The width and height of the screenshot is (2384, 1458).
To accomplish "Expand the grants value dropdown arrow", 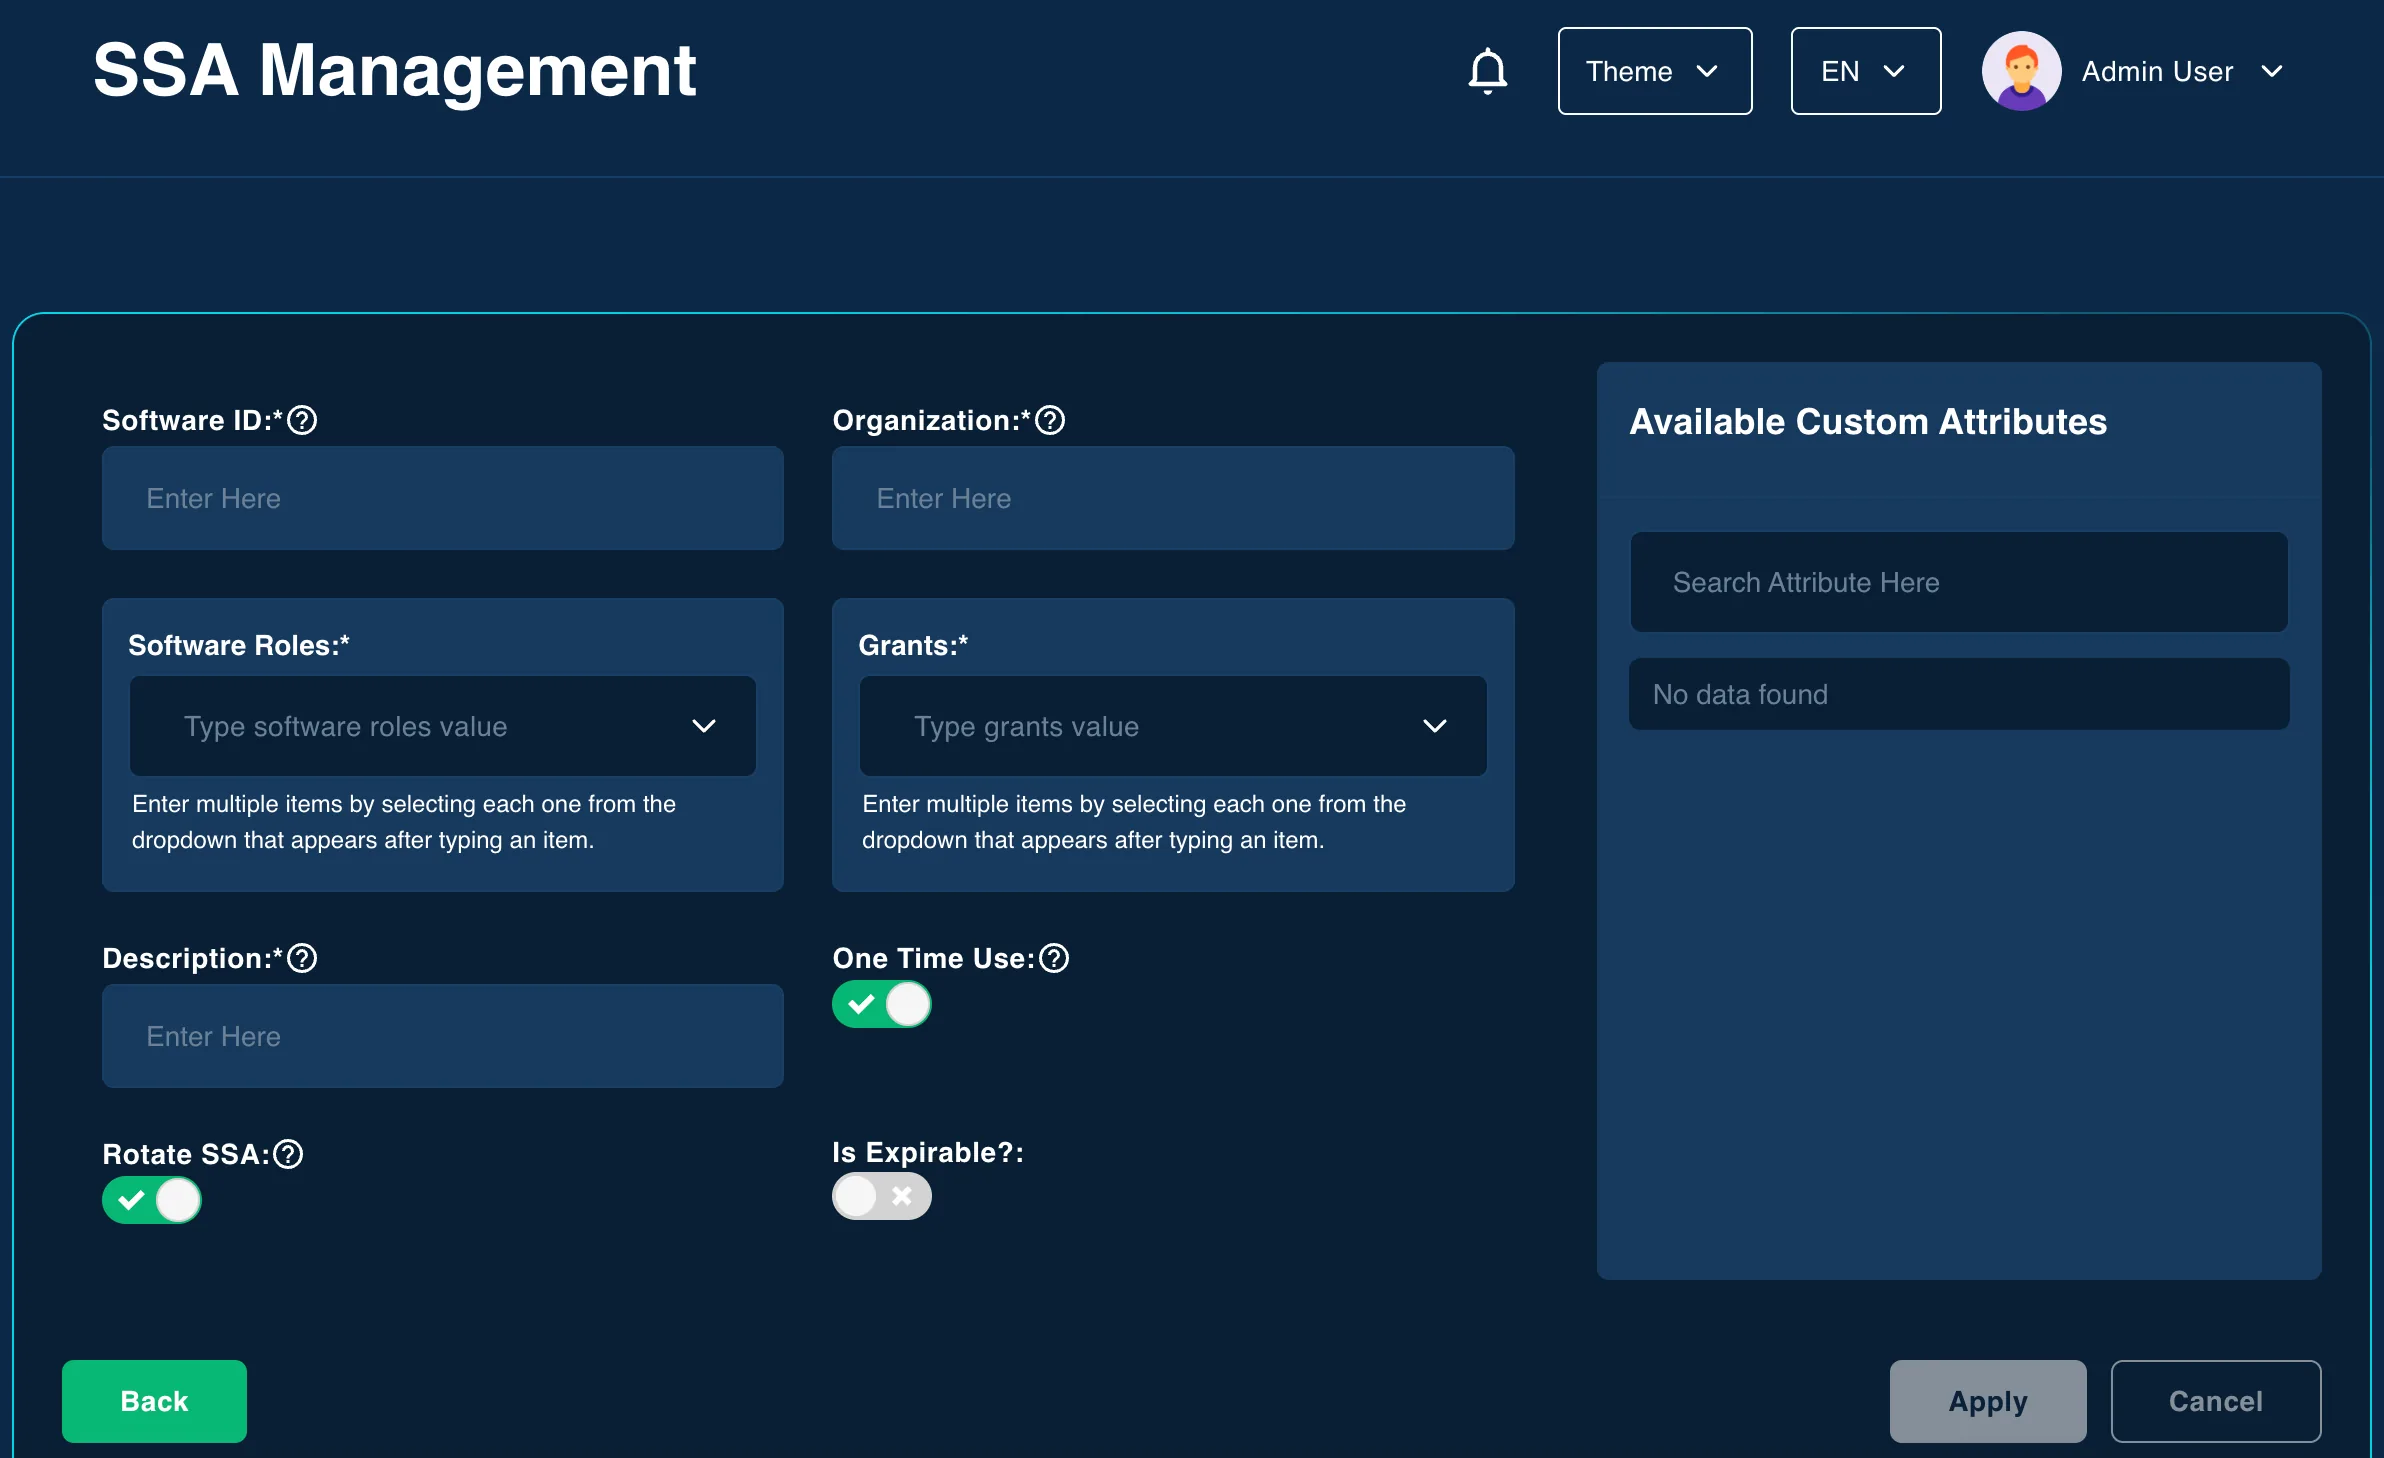I will 1434,726.
